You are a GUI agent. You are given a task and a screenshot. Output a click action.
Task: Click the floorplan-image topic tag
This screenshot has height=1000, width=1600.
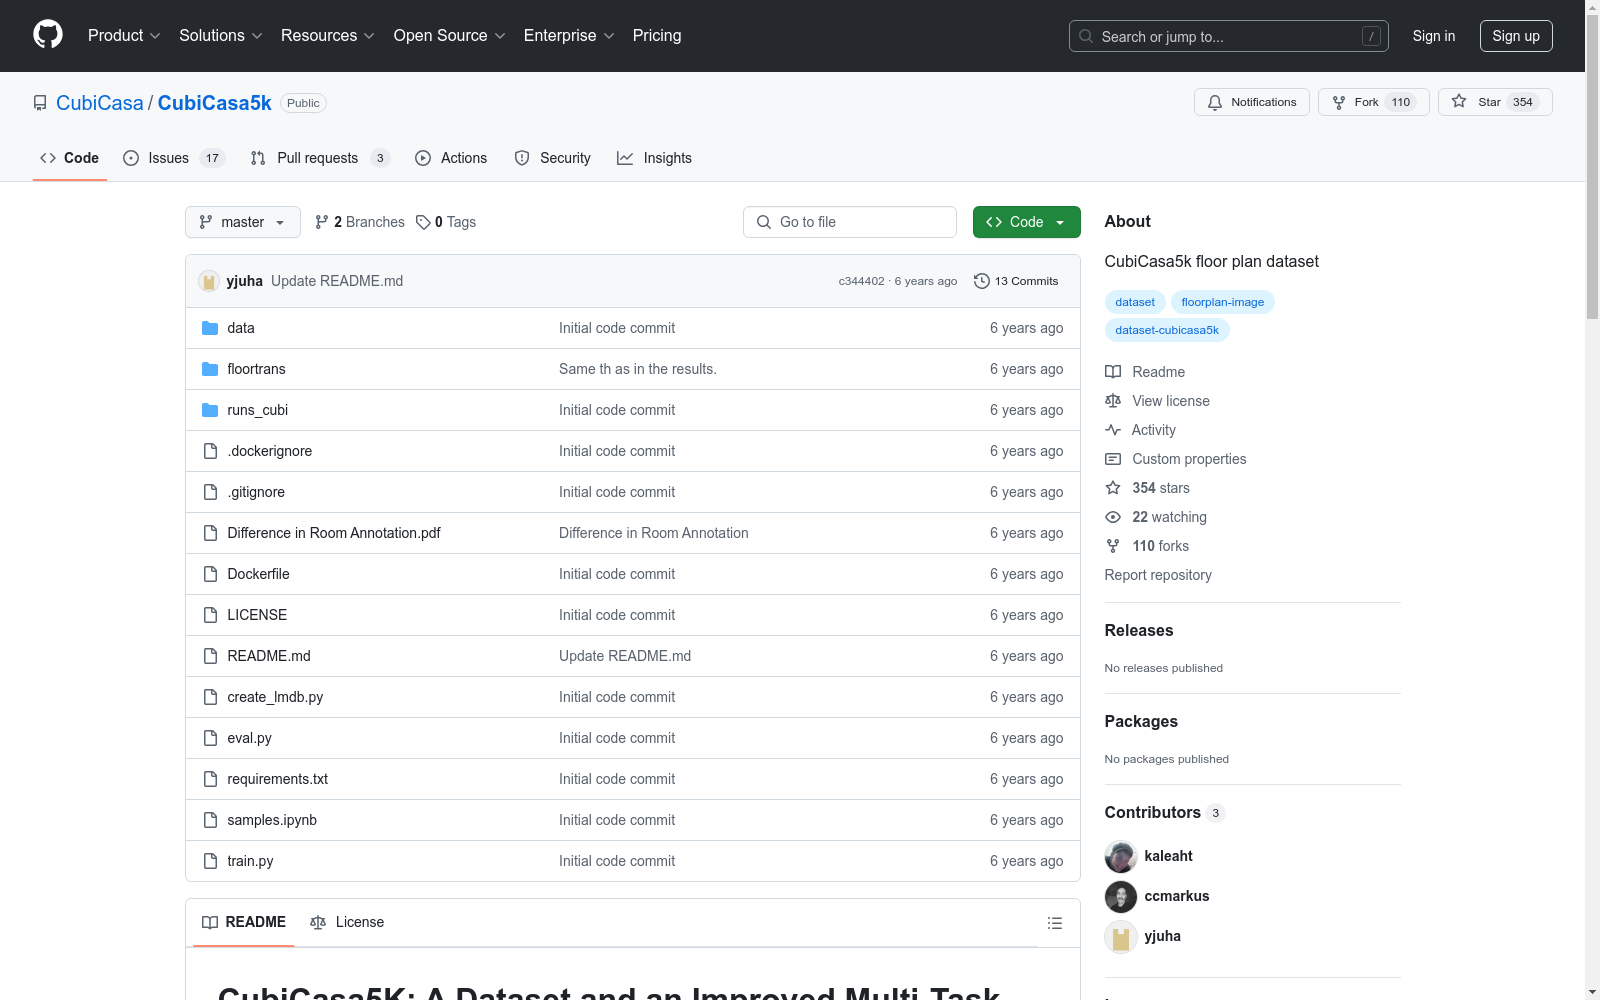coord(1223,302)
